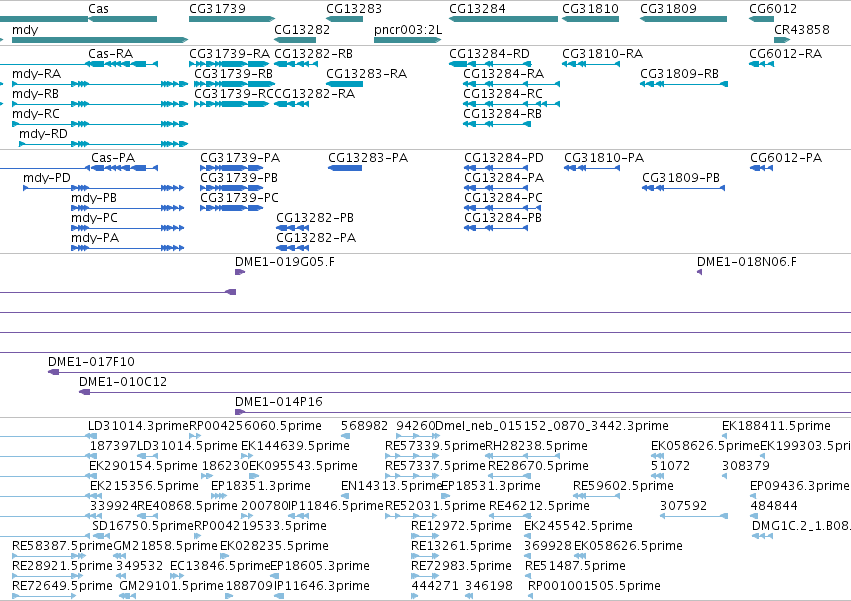Select the CG13284-RB transcript label
851x601 pixels.
502,114
